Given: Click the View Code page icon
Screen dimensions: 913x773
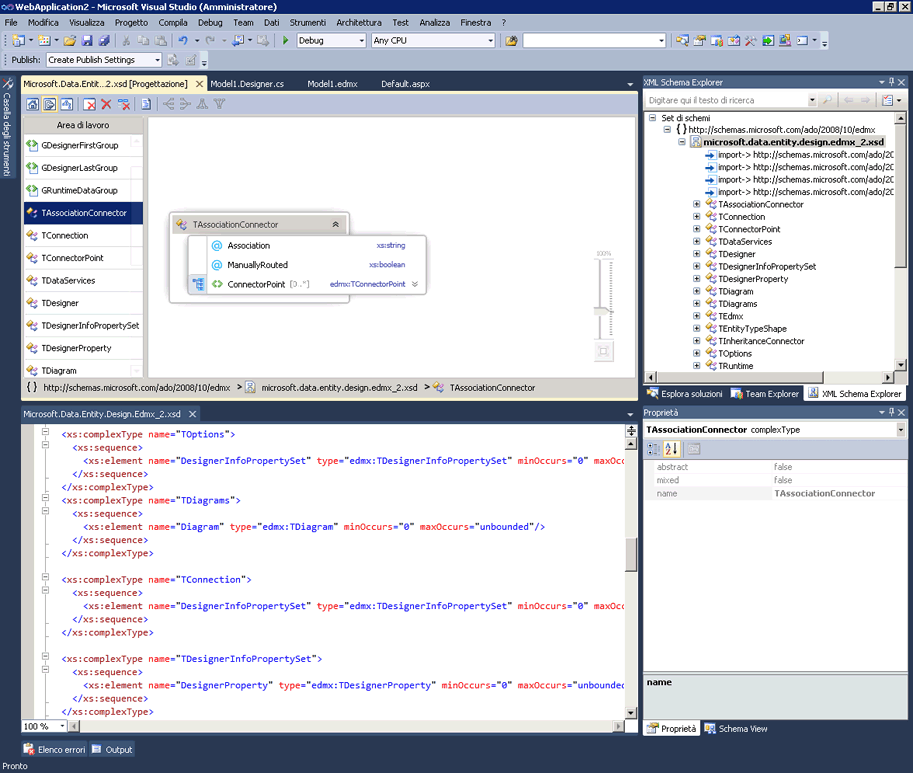Looking at the screenshot, I should pyautogui.click(x=146, y=104).
